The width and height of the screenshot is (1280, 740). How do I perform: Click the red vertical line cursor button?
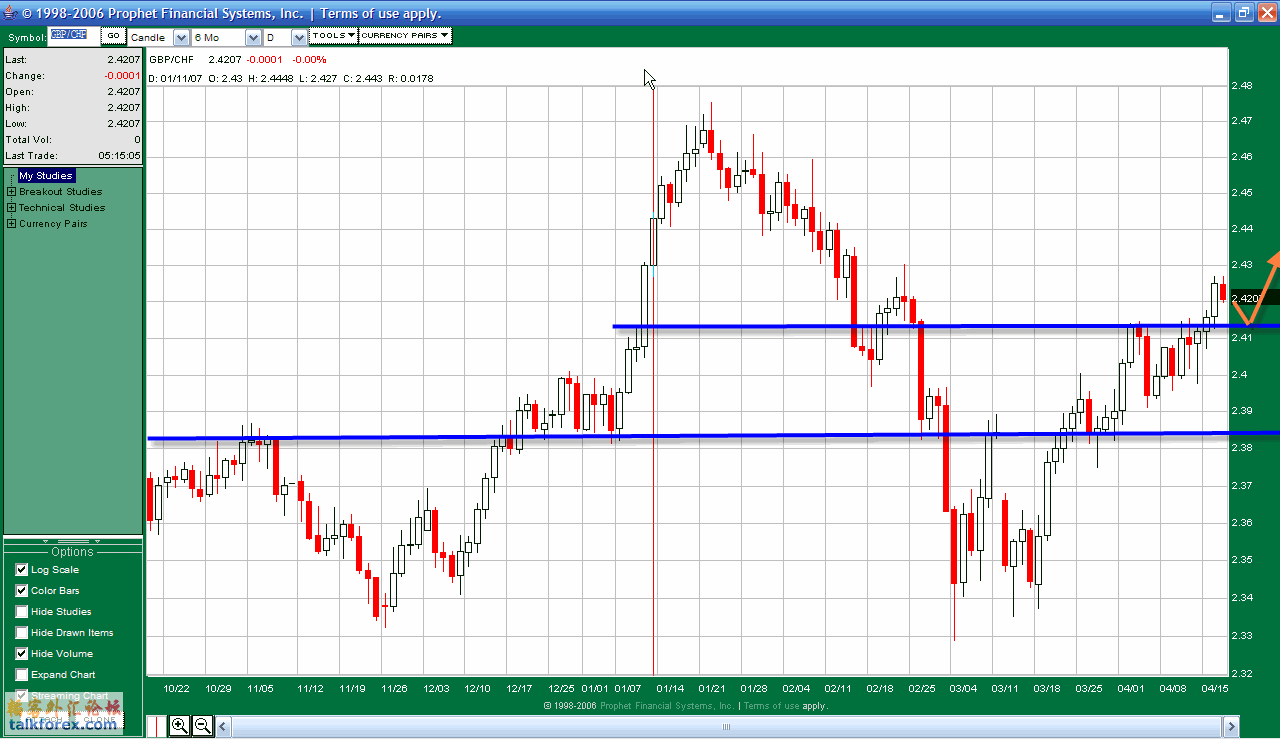[155, 726]
